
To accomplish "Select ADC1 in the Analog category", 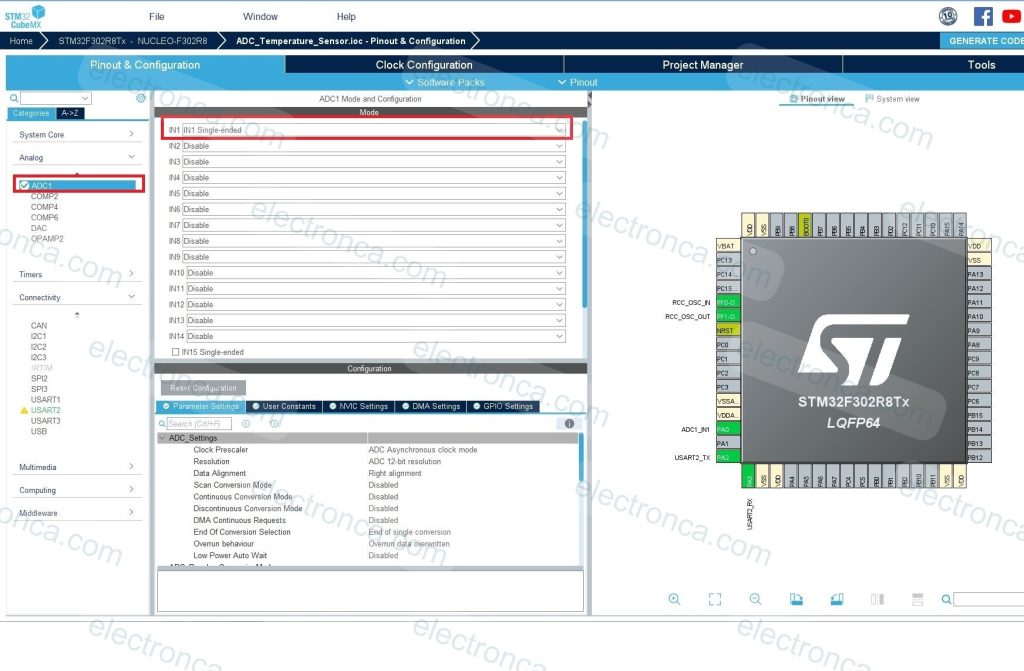I will (41, 184).
